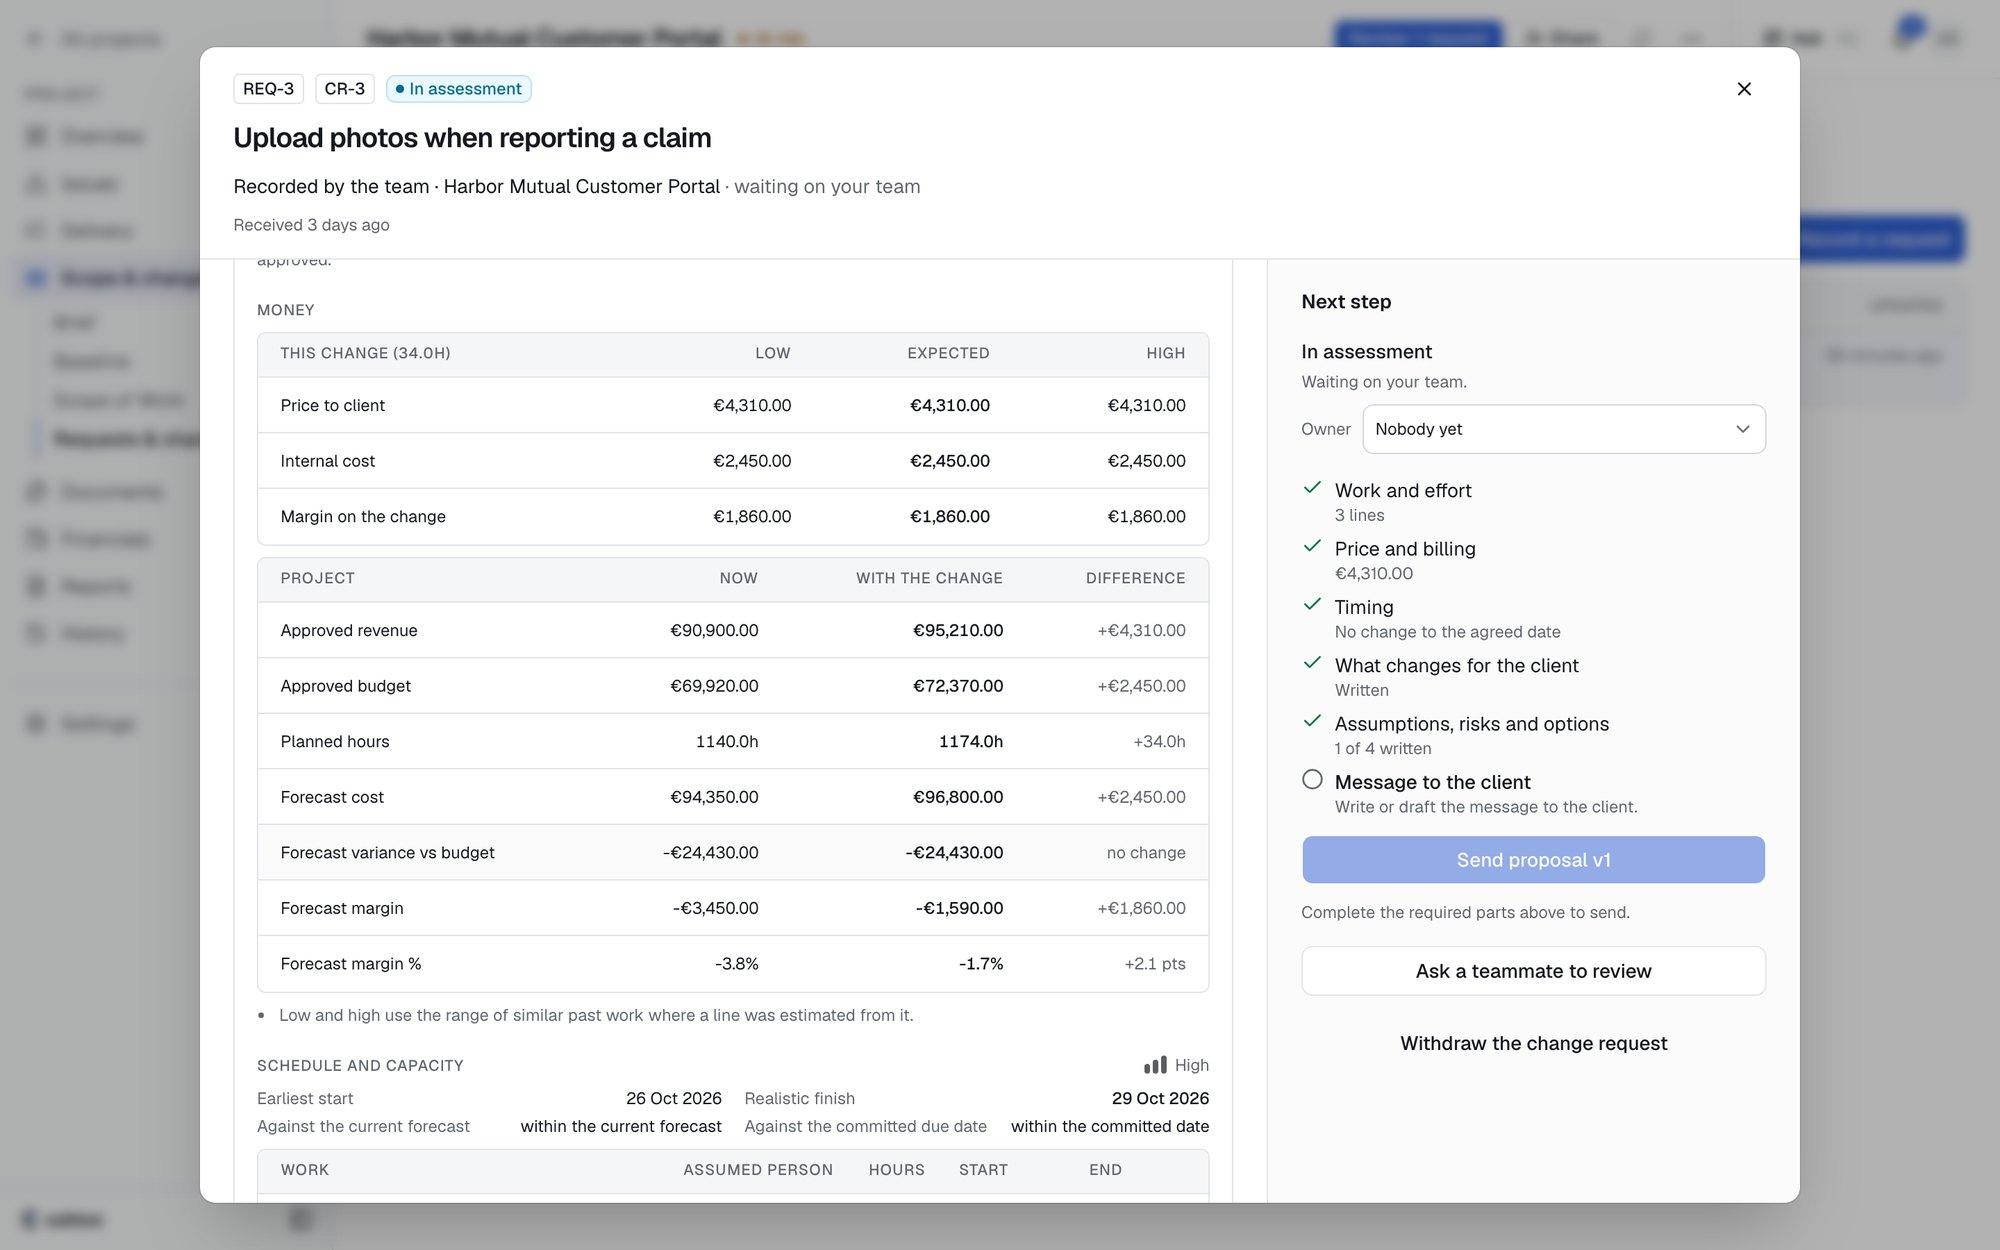
Task: Click Approved budget now value €69,920.00
Action: tap(714, 686)
